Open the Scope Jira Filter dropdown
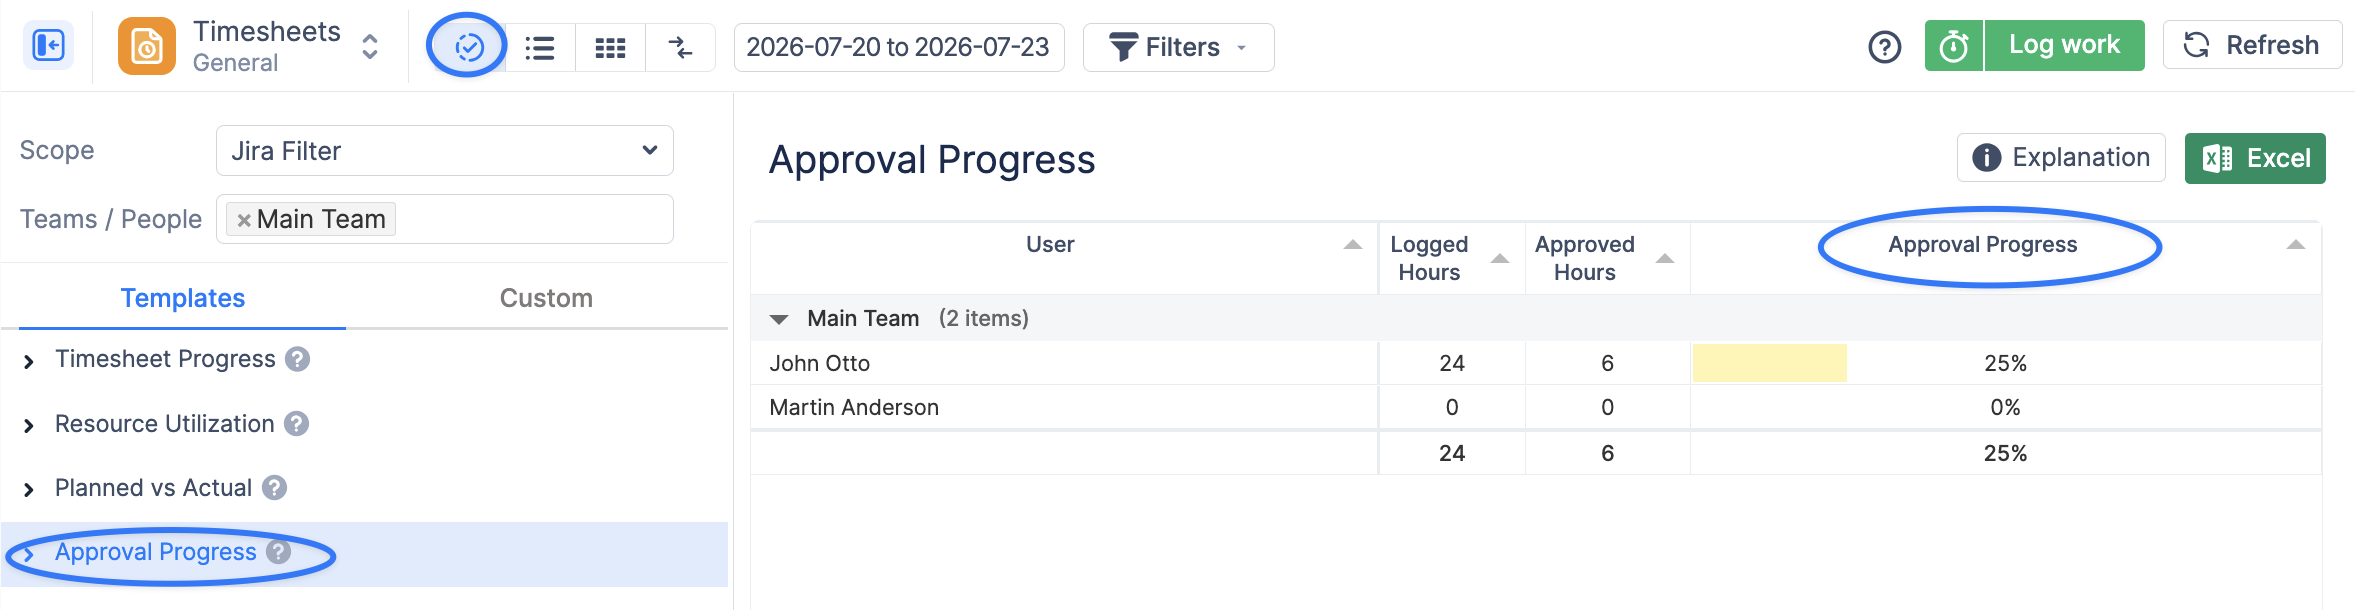This screenshot has height=610, width=2356. [x=445, y=151]
